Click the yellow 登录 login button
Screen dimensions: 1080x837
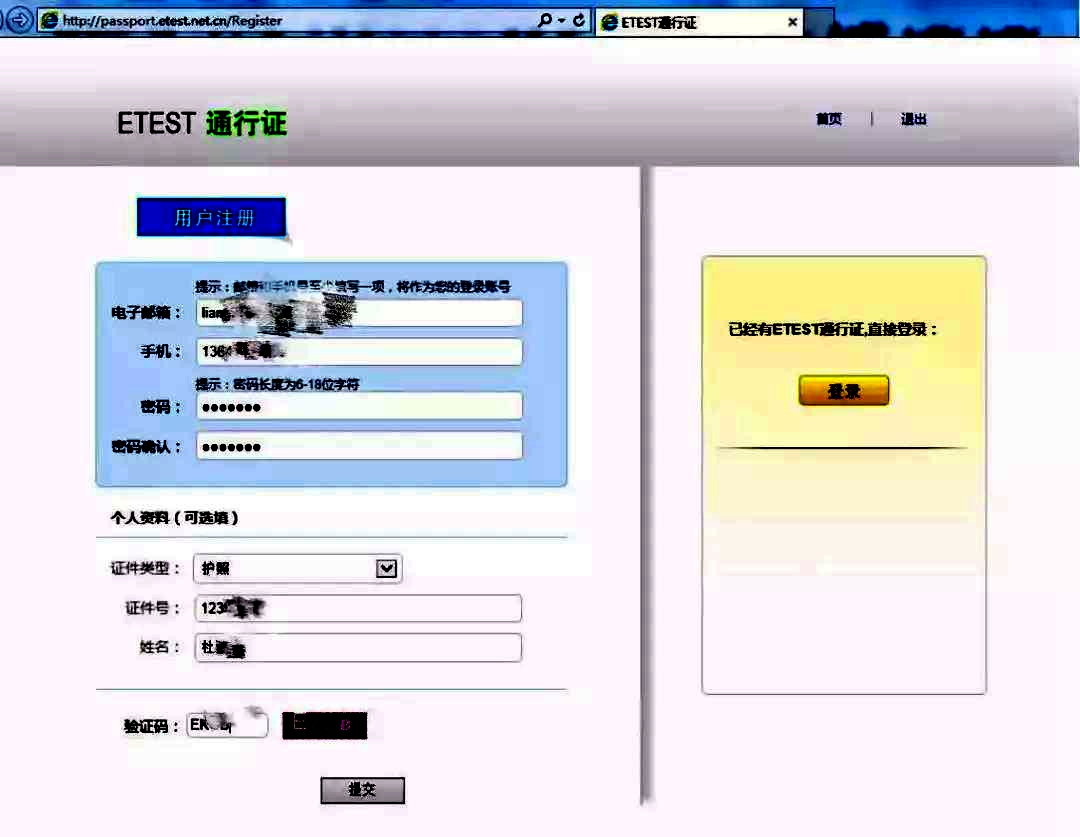(844, 391)
